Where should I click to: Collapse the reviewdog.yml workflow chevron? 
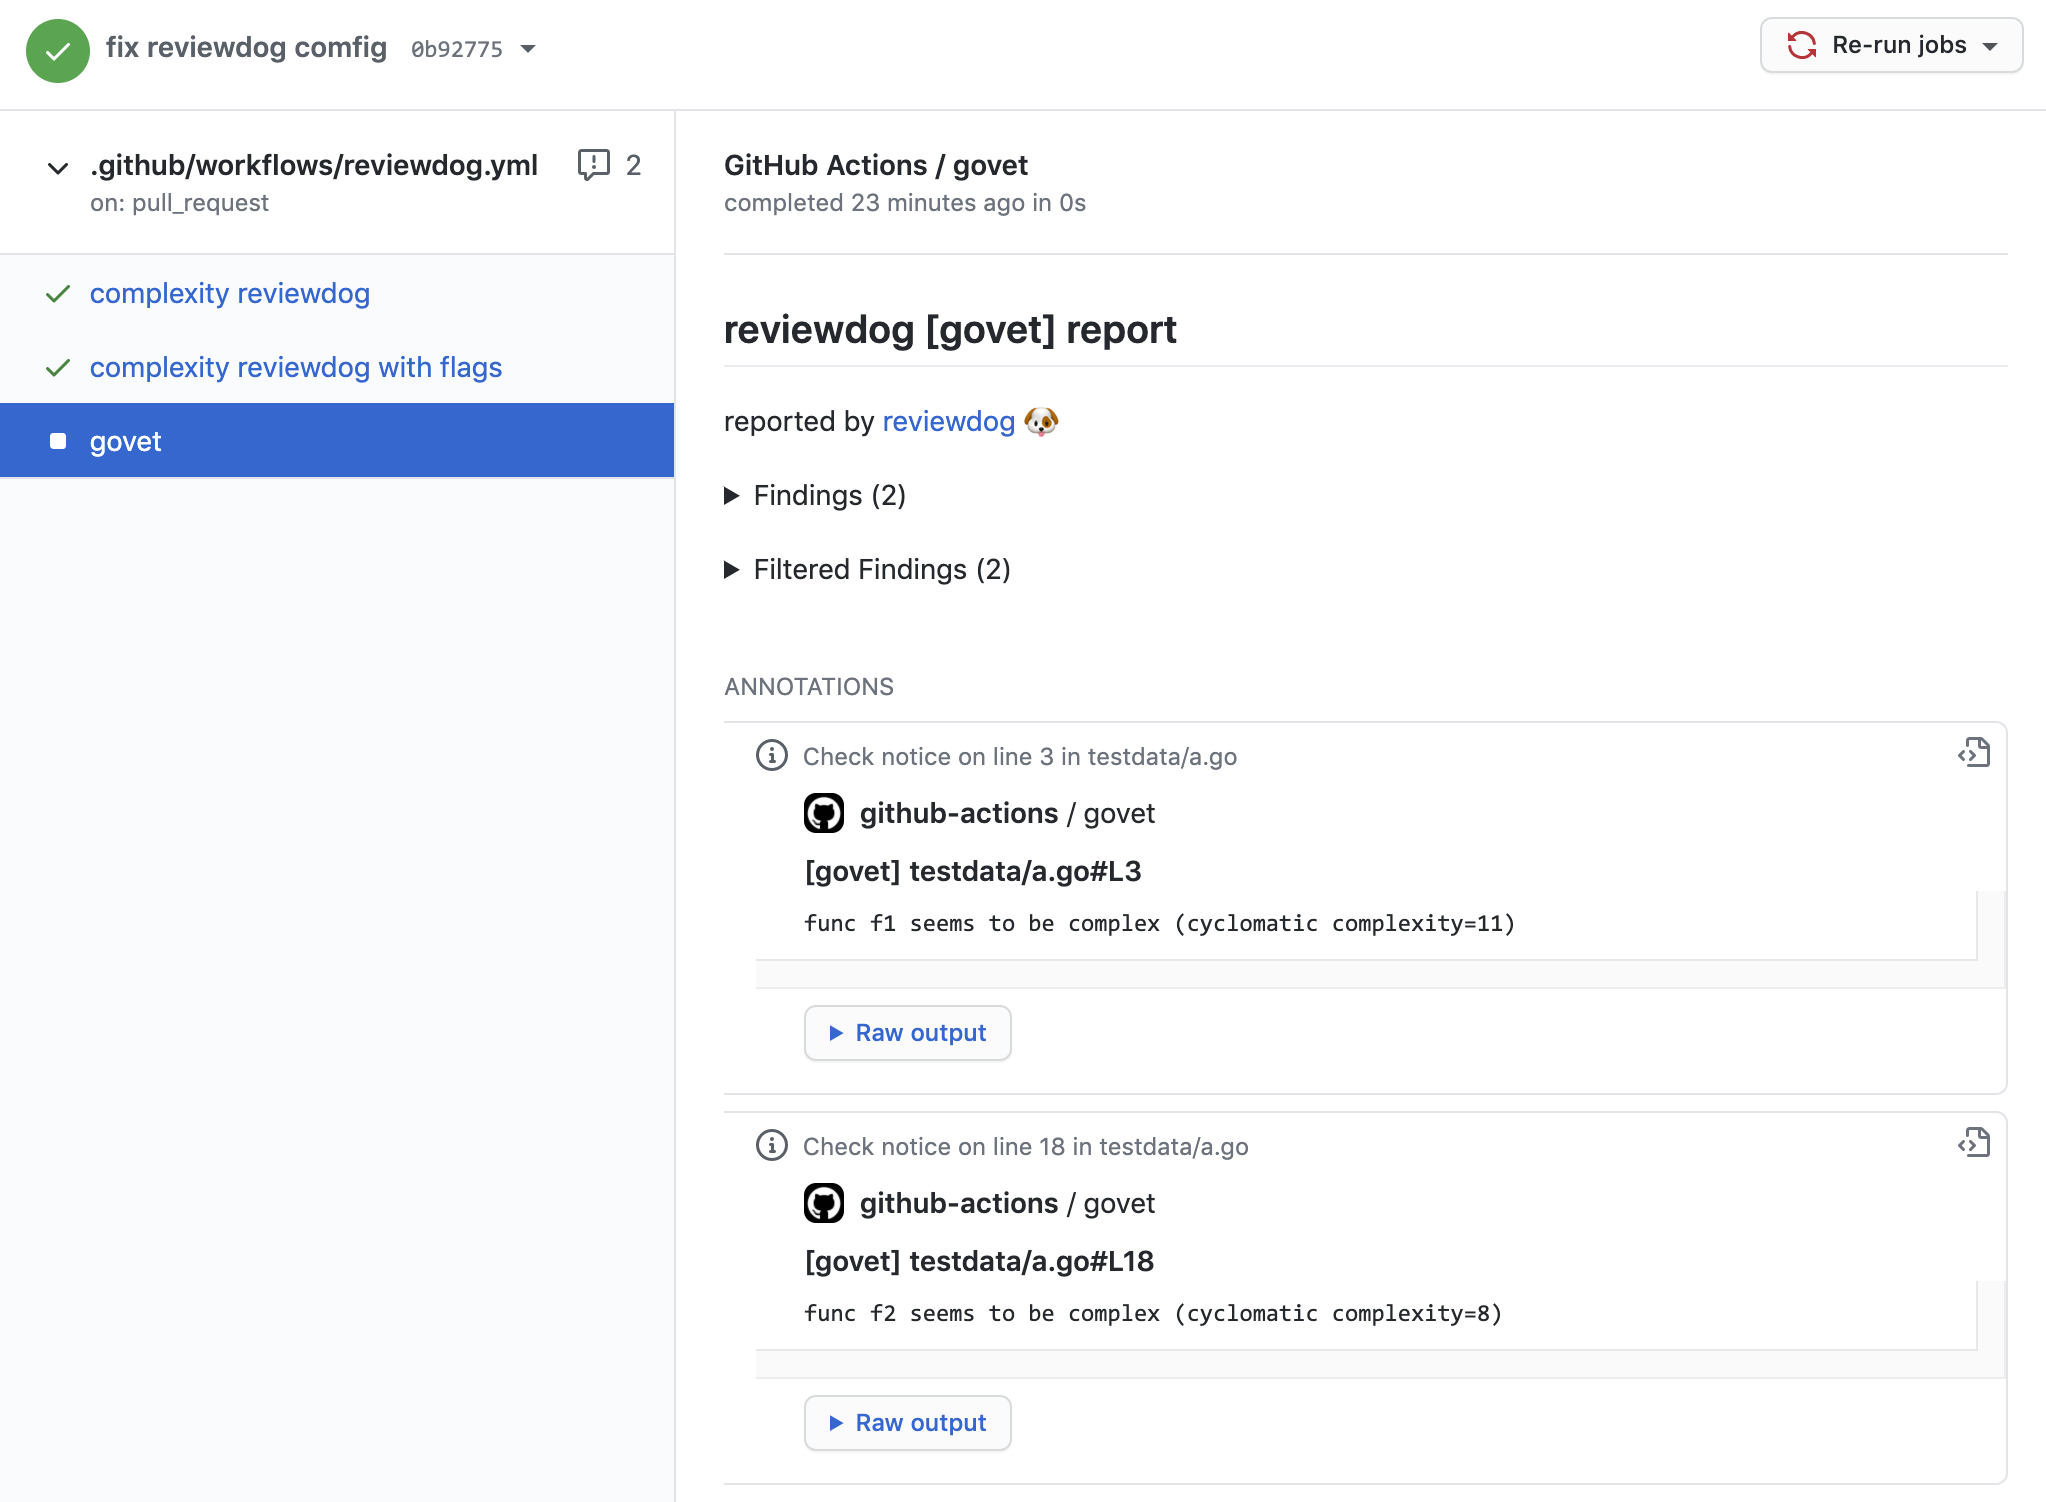(58, 168)
